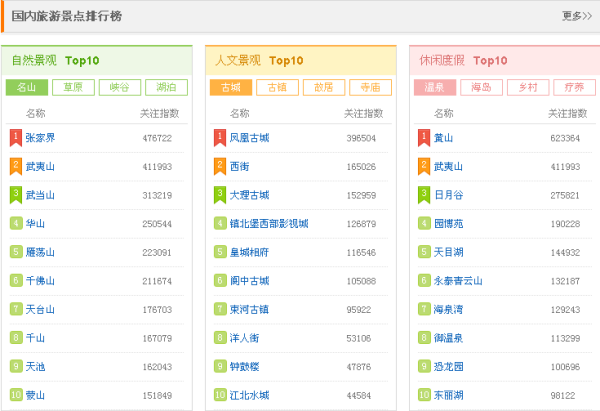Image resolution: width=600 pixels, height=411 pixels.
Task: Click the red rank 1 ribbon beside 凤凰古城
Action: pyautogui.click(x=220, y=138)
